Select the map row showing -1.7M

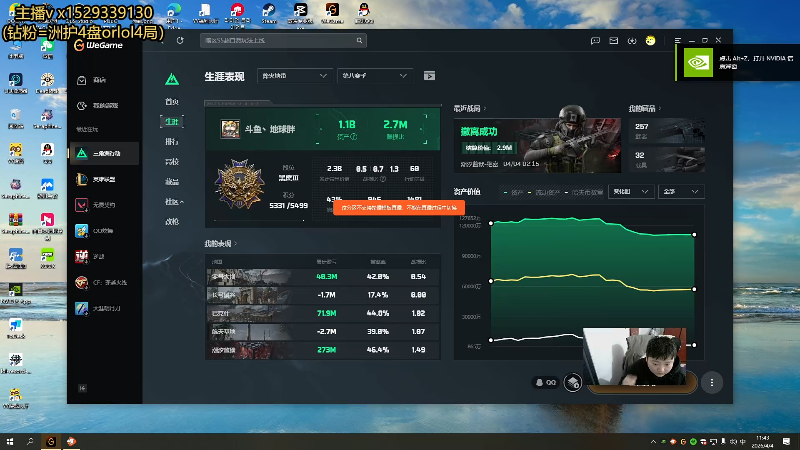(323, 295)
